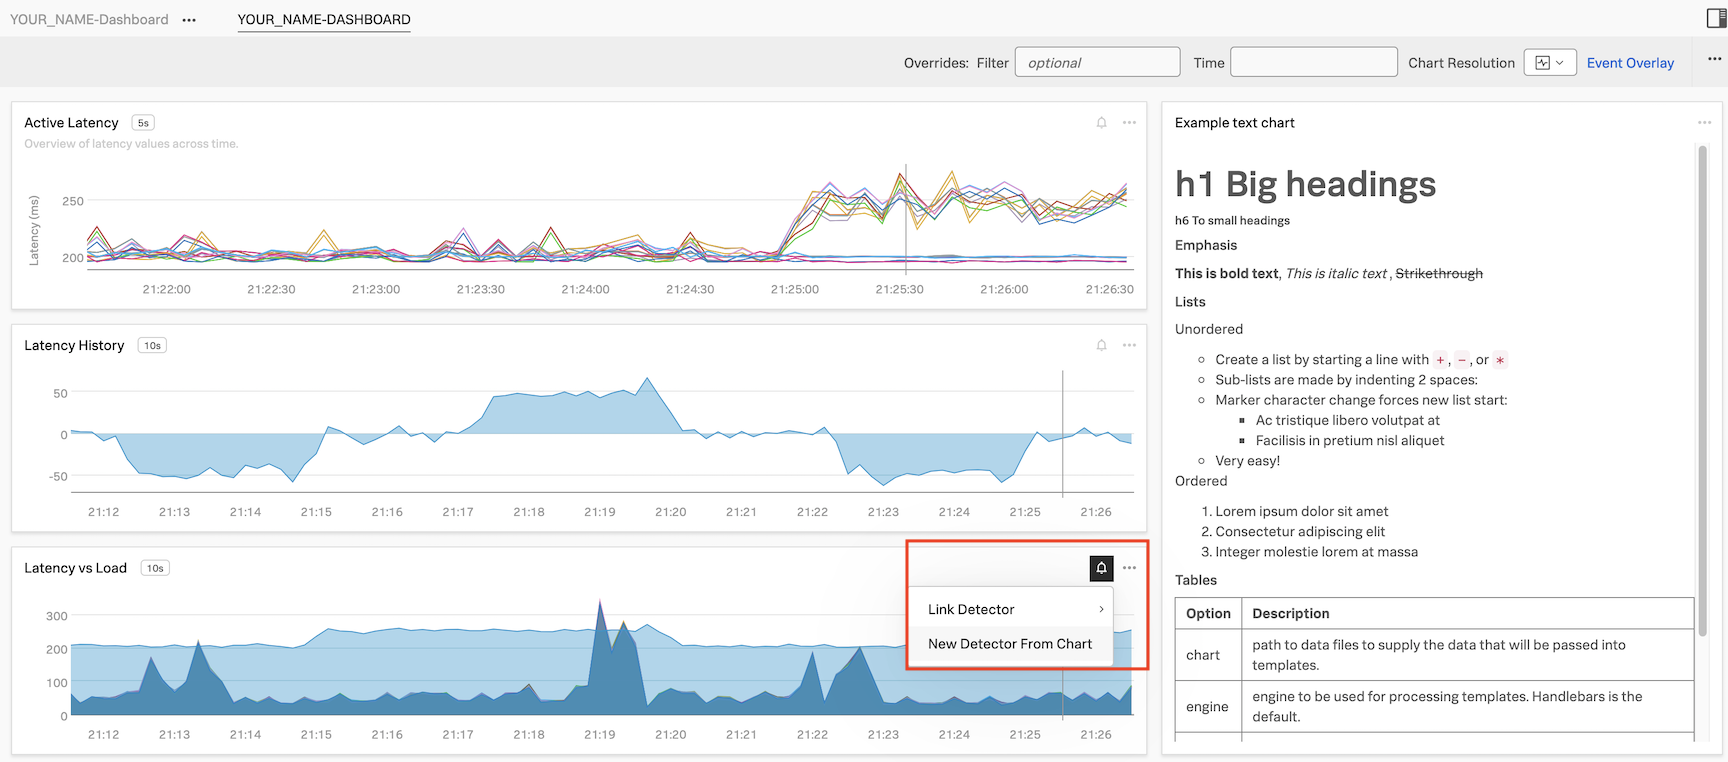Toggle the sidebar panel icon at top right
1728x762 pixels.
pos(1716,19)
